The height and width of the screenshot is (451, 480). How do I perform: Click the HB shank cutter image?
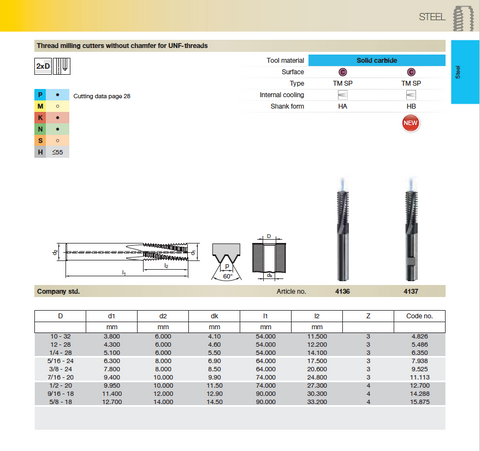click(x=411, y=230)
